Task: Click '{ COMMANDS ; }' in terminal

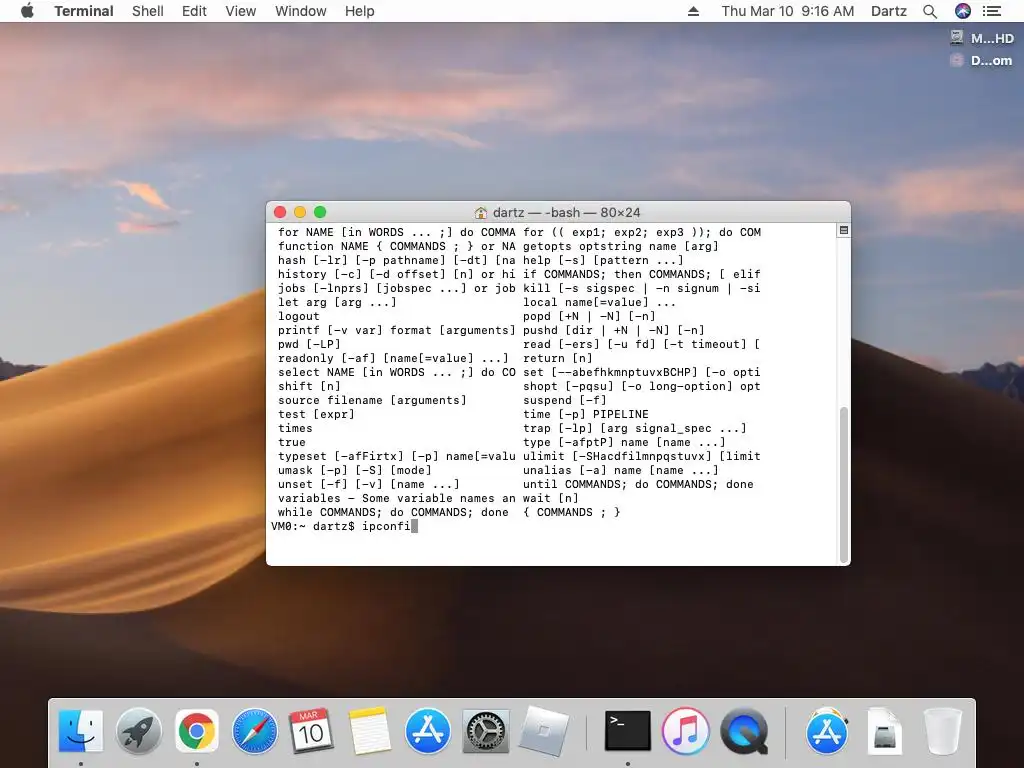Action: point(572,513)
